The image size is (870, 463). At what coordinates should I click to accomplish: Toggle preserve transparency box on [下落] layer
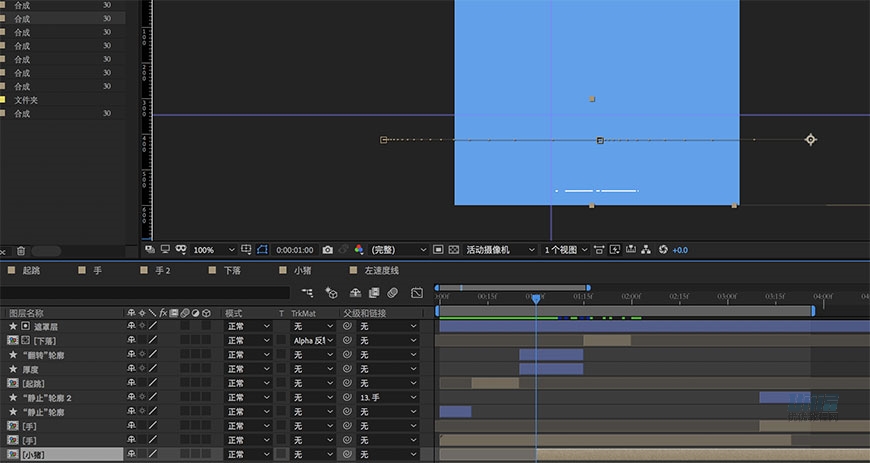(x=281, y=340)
